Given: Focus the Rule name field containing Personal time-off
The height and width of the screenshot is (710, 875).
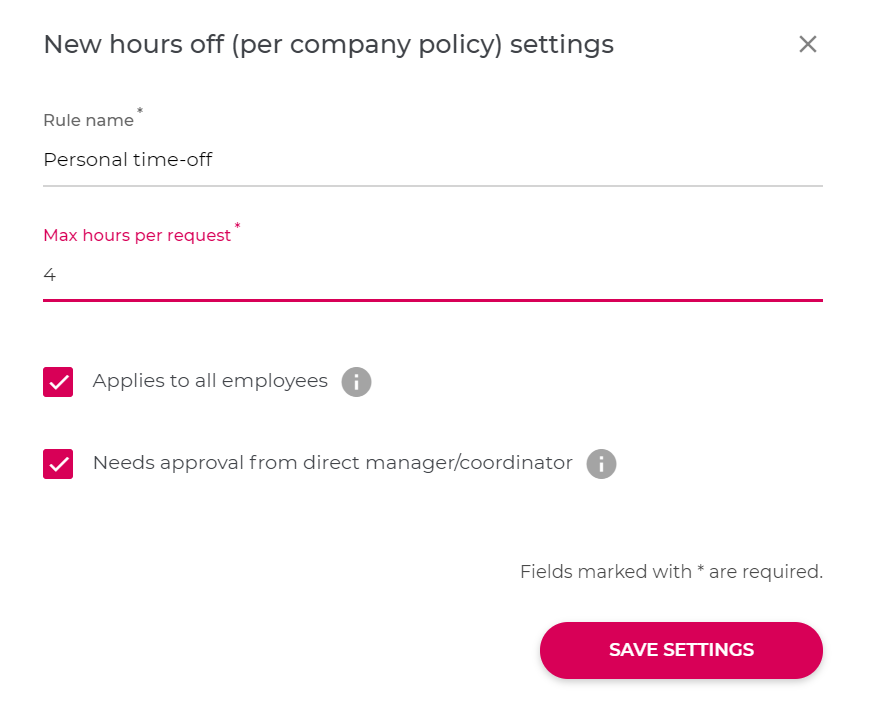Looking at the screenshot, I should pos(433,160).
